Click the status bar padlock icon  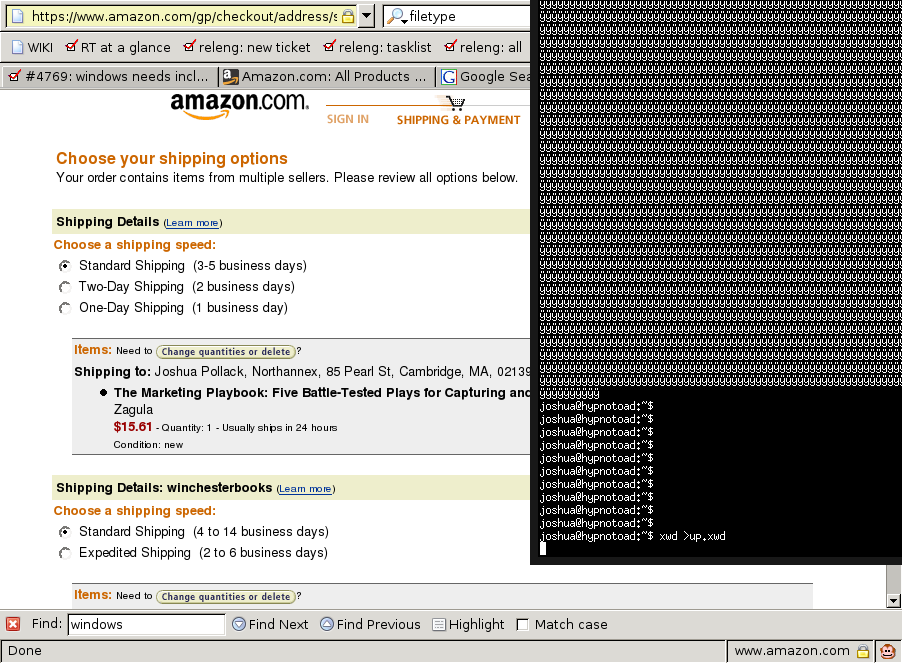(863, 651)
